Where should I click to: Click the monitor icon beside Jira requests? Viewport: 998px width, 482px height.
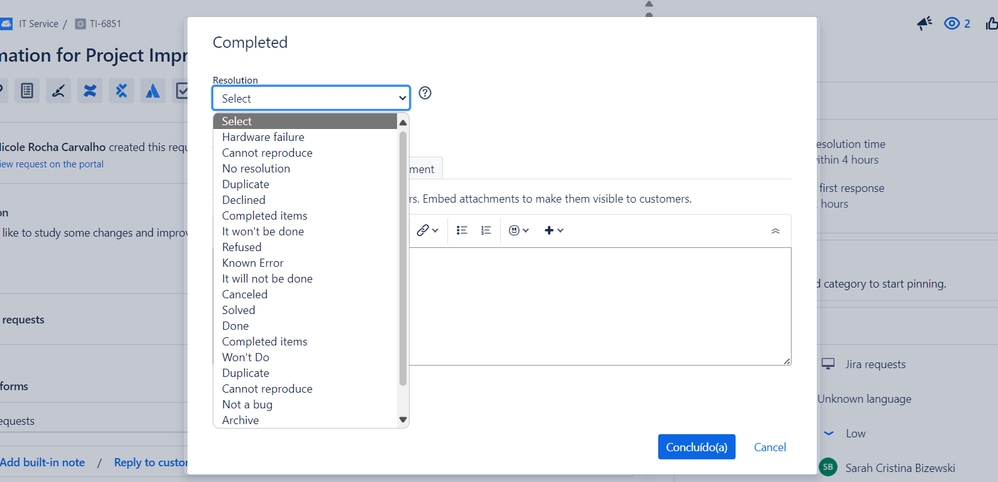(x=827, y=364)
